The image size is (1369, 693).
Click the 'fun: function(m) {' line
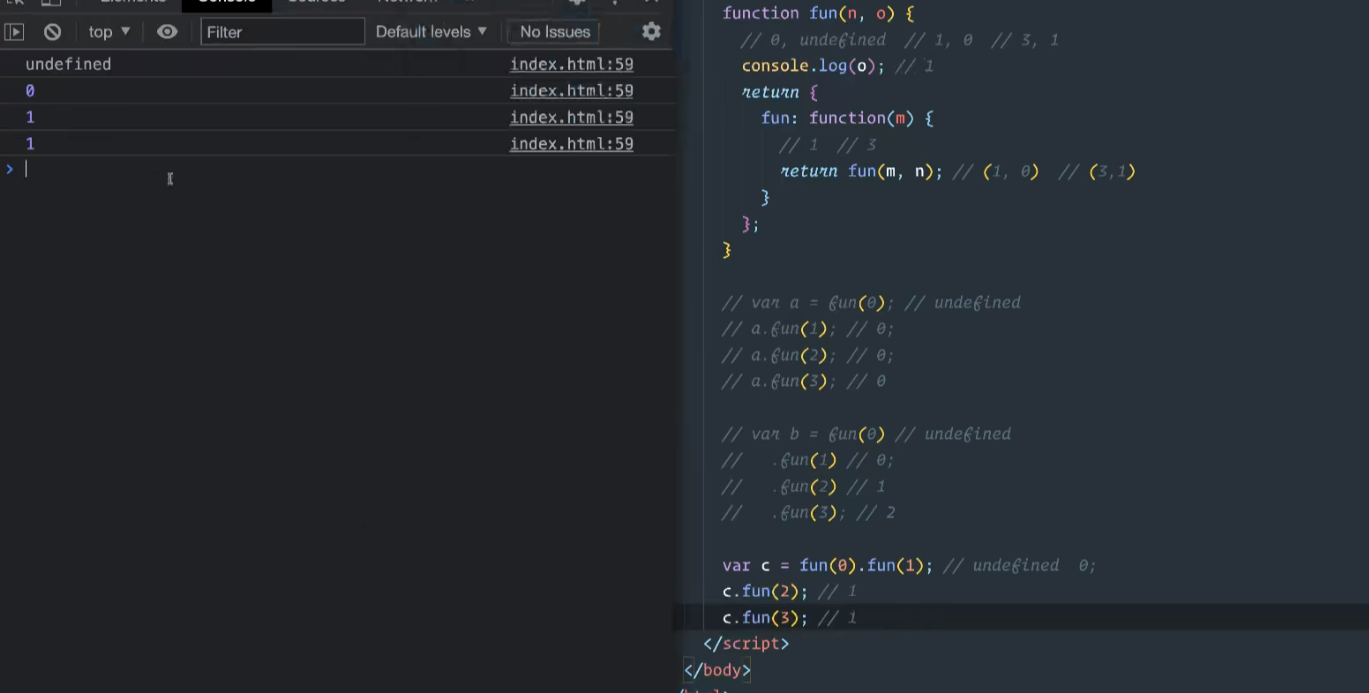(846, 118)
